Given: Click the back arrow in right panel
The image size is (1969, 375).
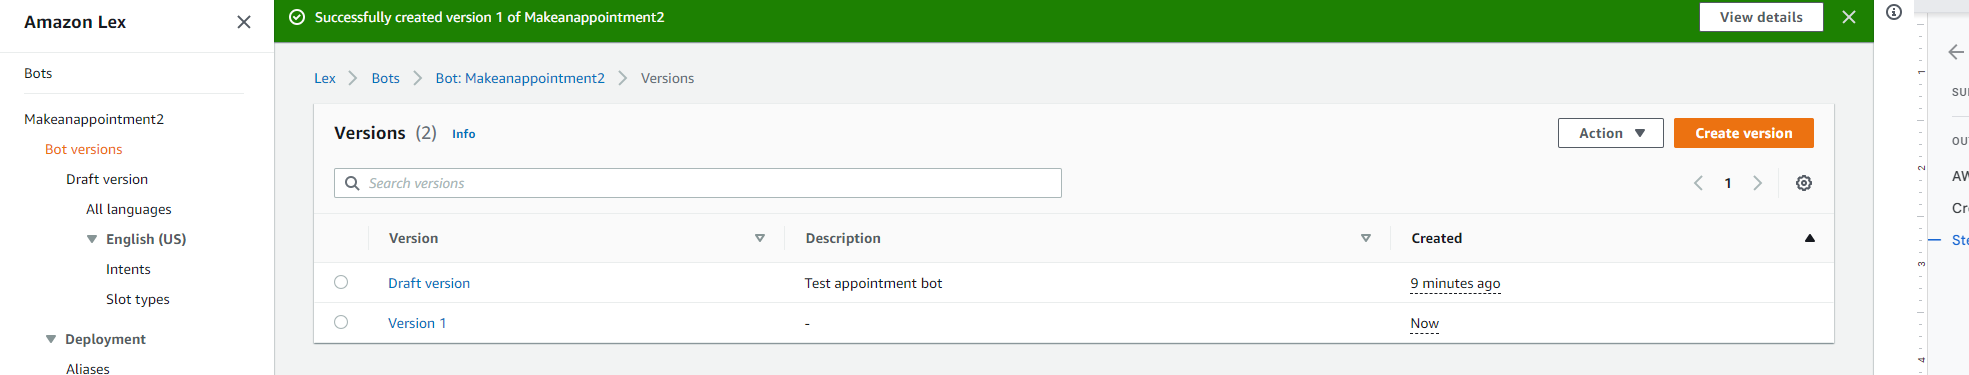Looking at the screenshot, I should pyautogui.click(x=1956, y=52).
